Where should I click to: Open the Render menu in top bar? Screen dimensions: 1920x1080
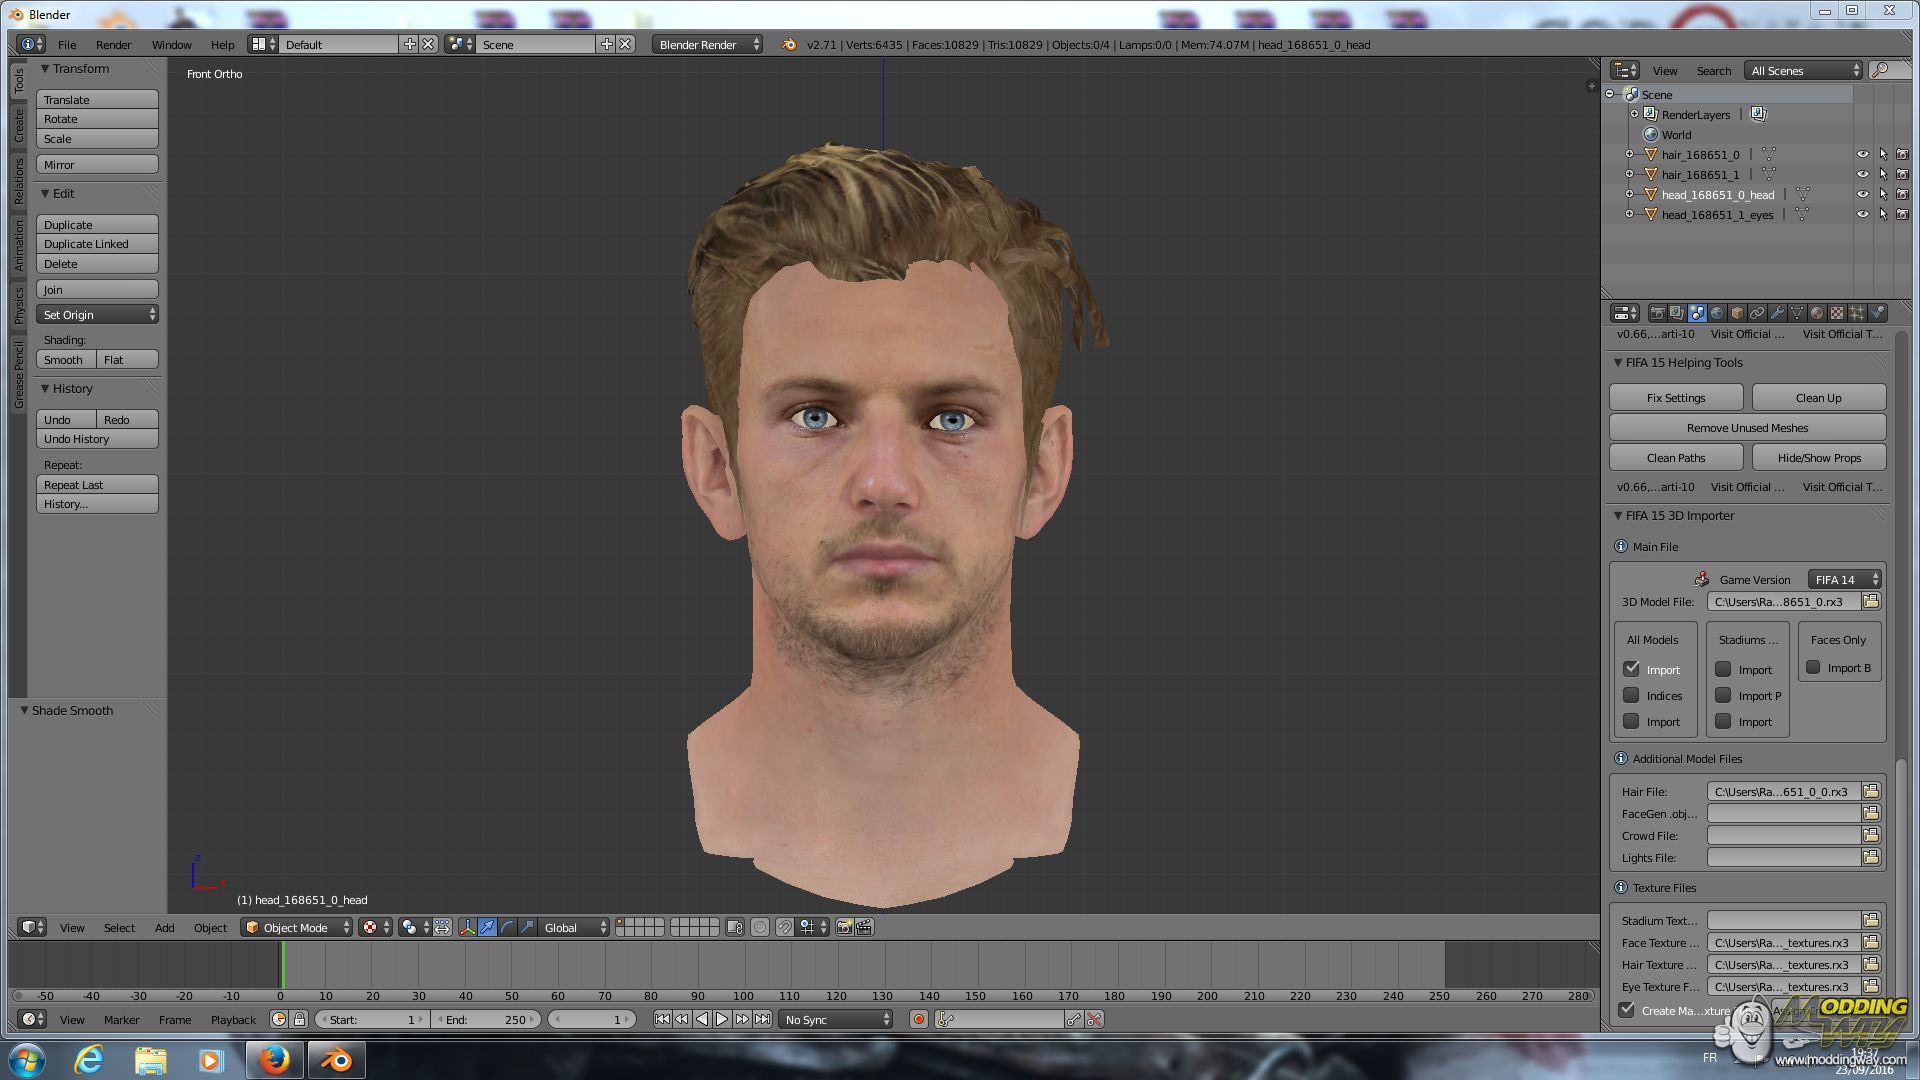tap(113, 45)
